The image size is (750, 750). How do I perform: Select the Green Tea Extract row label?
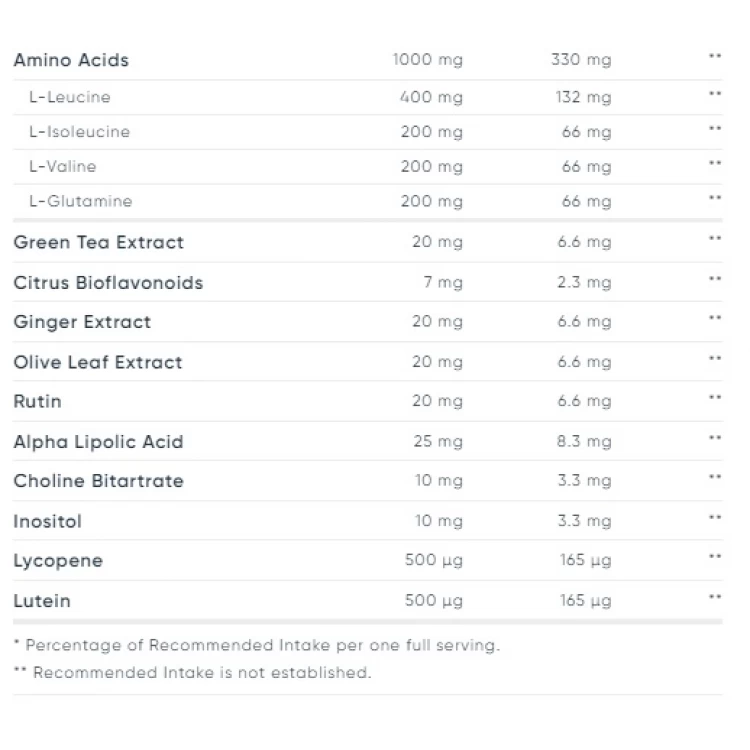click(x=99, y=243)
